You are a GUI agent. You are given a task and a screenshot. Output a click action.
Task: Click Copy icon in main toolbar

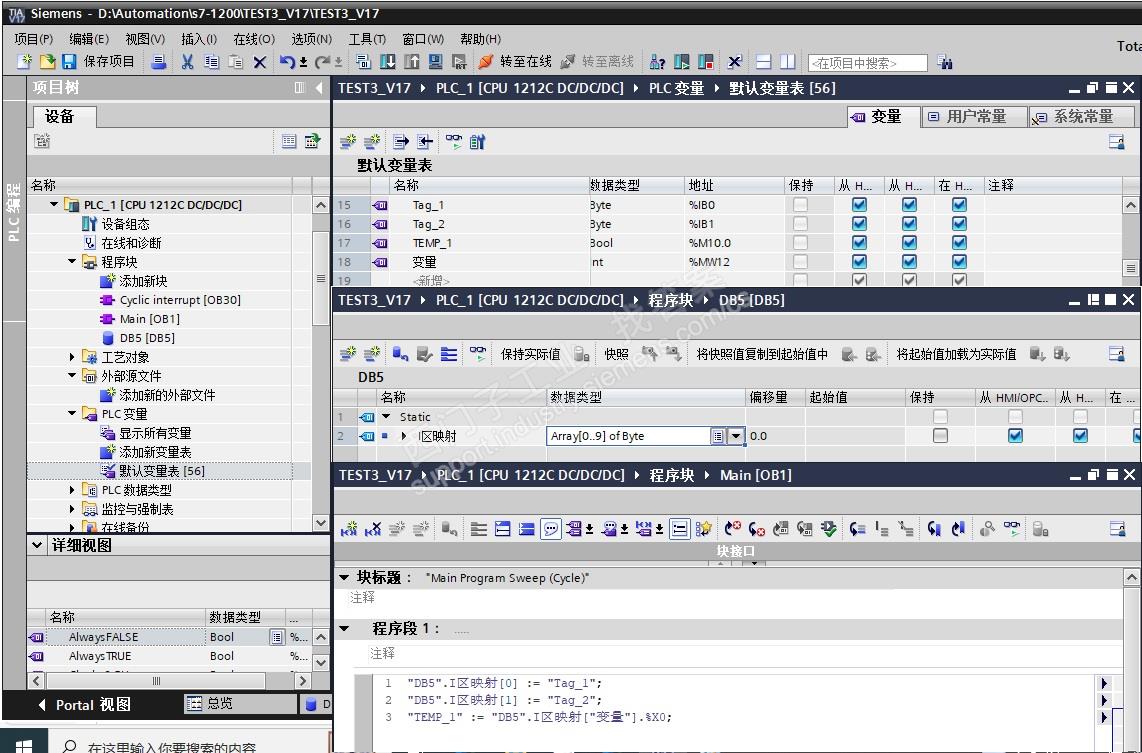pyautogui.click(x=211, y=62)
